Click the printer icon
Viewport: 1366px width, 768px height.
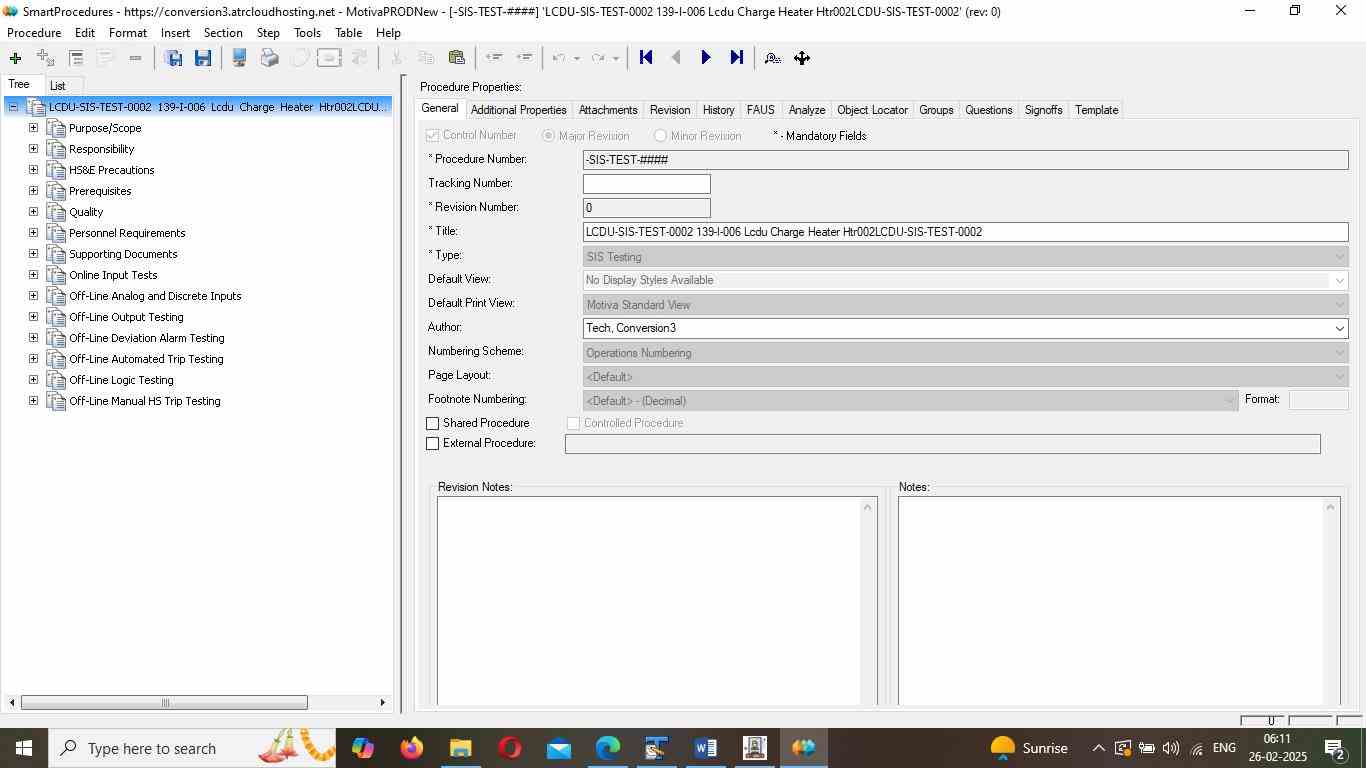pos(269,58)
